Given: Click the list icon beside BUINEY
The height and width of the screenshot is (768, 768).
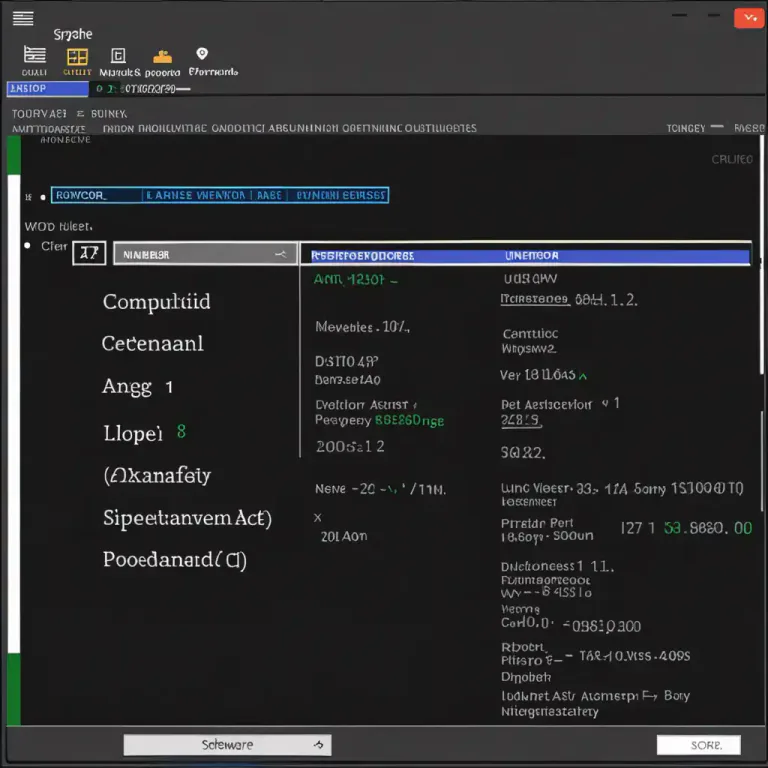Looking at the screenshot, I should [x=80, y=114].
